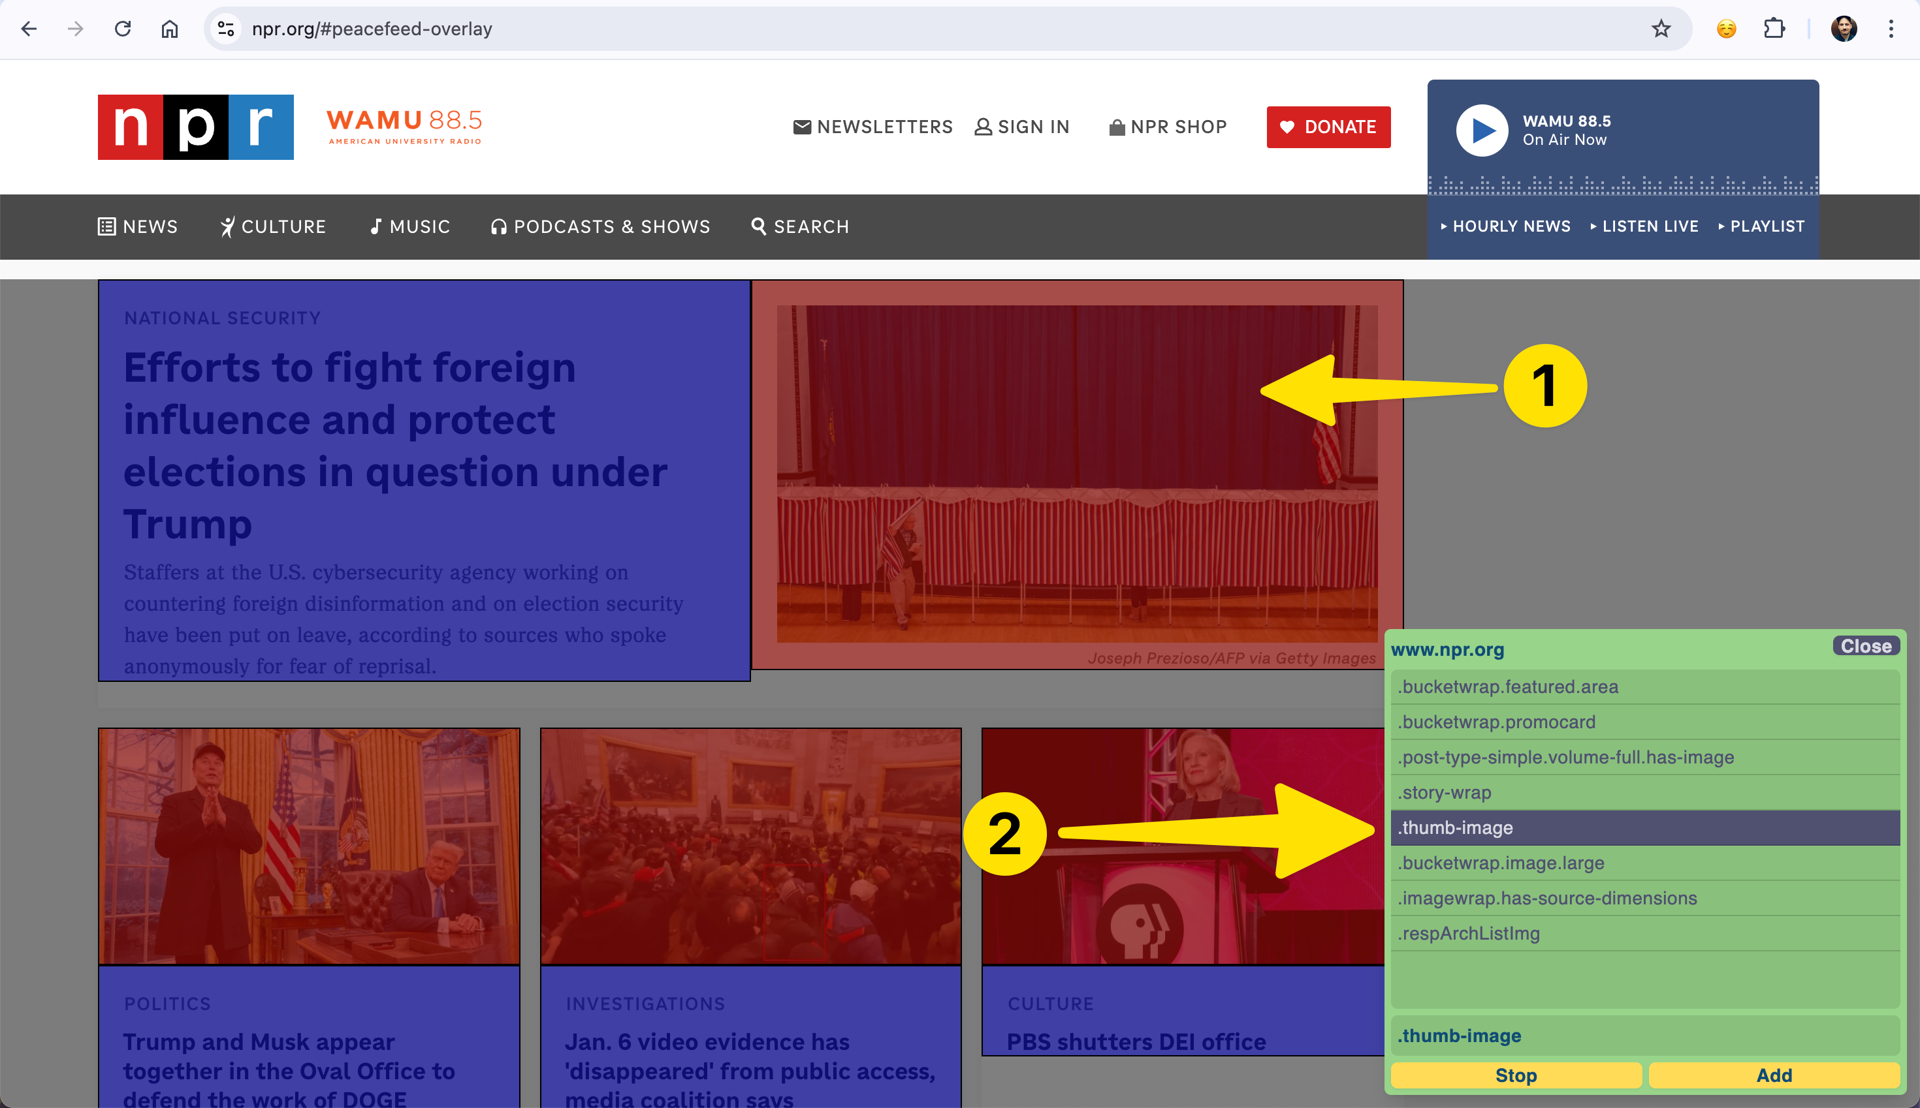Open the emoji face extension icon

1726,29
